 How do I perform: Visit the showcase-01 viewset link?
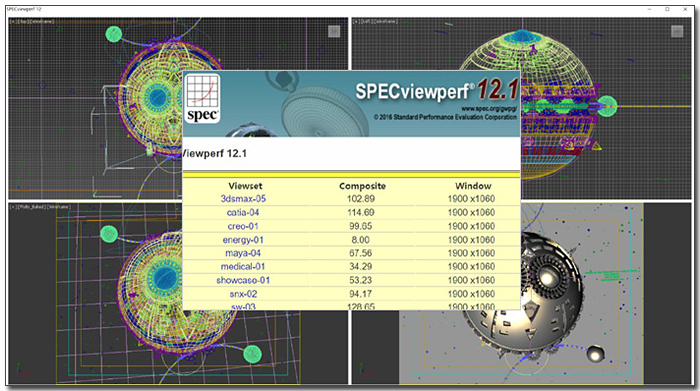coord(243,280)
